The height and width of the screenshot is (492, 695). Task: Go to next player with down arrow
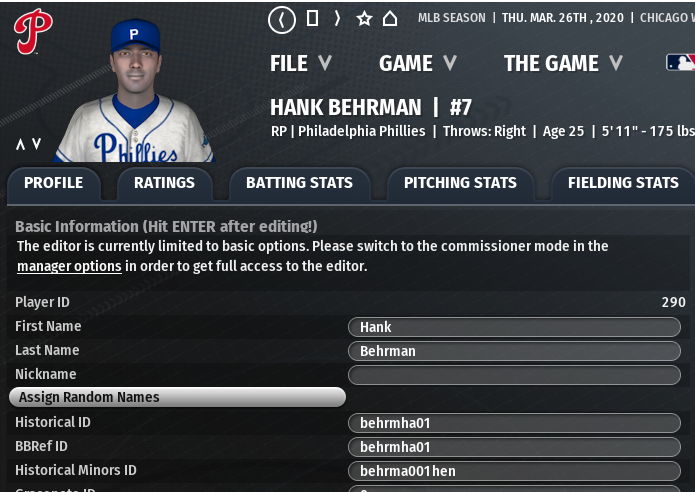37,144
